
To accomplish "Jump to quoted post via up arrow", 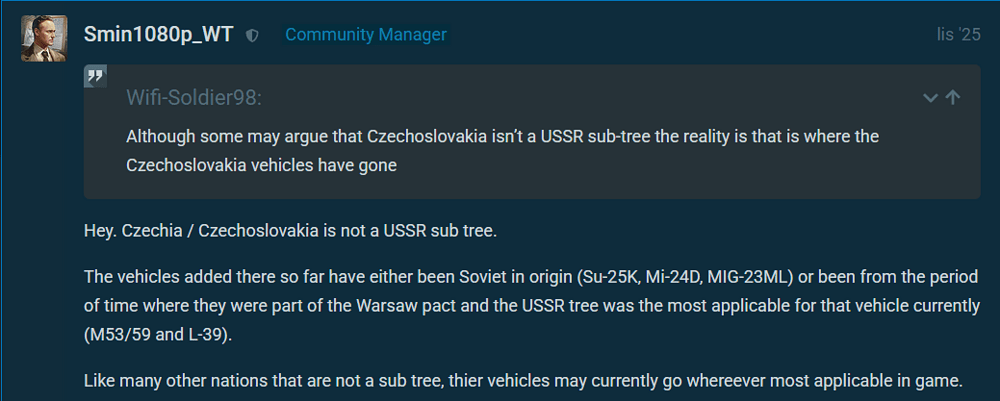I will (x=953, y=97).
